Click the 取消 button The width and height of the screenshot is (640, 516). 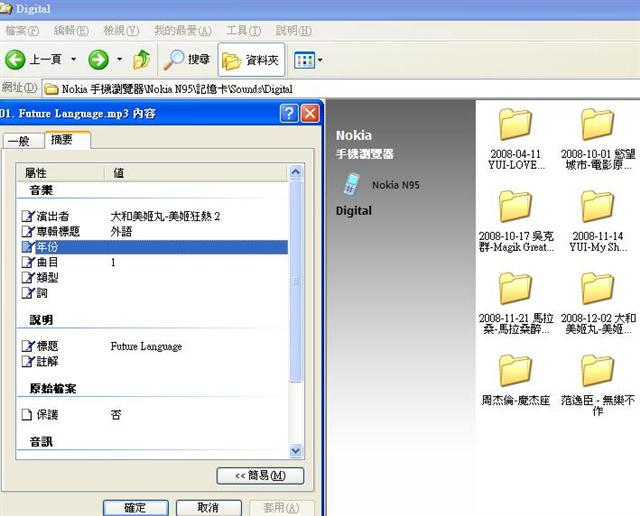pos(209,508)
